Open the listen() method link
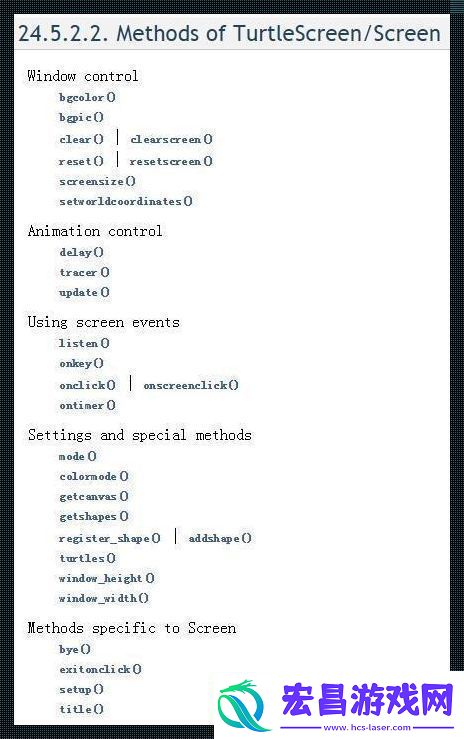This screenshot has width=464, height=739. point(84,344)
